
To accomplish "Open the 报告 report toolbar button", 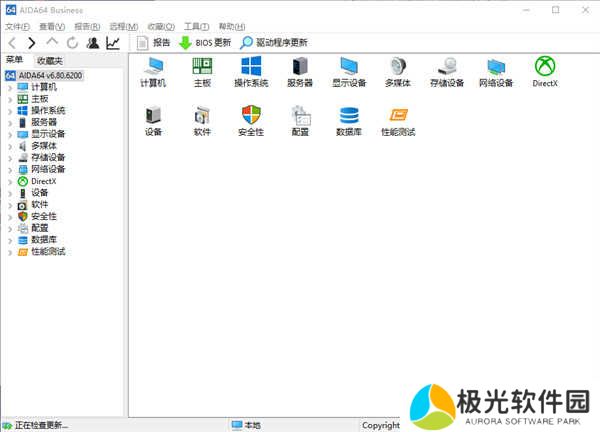I will 153,43.
